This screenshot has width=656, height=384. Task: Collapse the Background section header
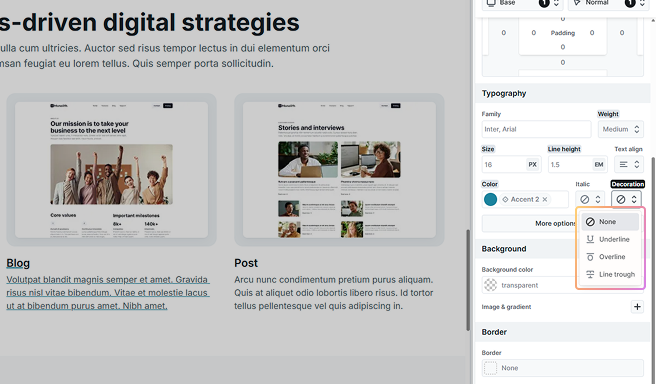(562, 249)
